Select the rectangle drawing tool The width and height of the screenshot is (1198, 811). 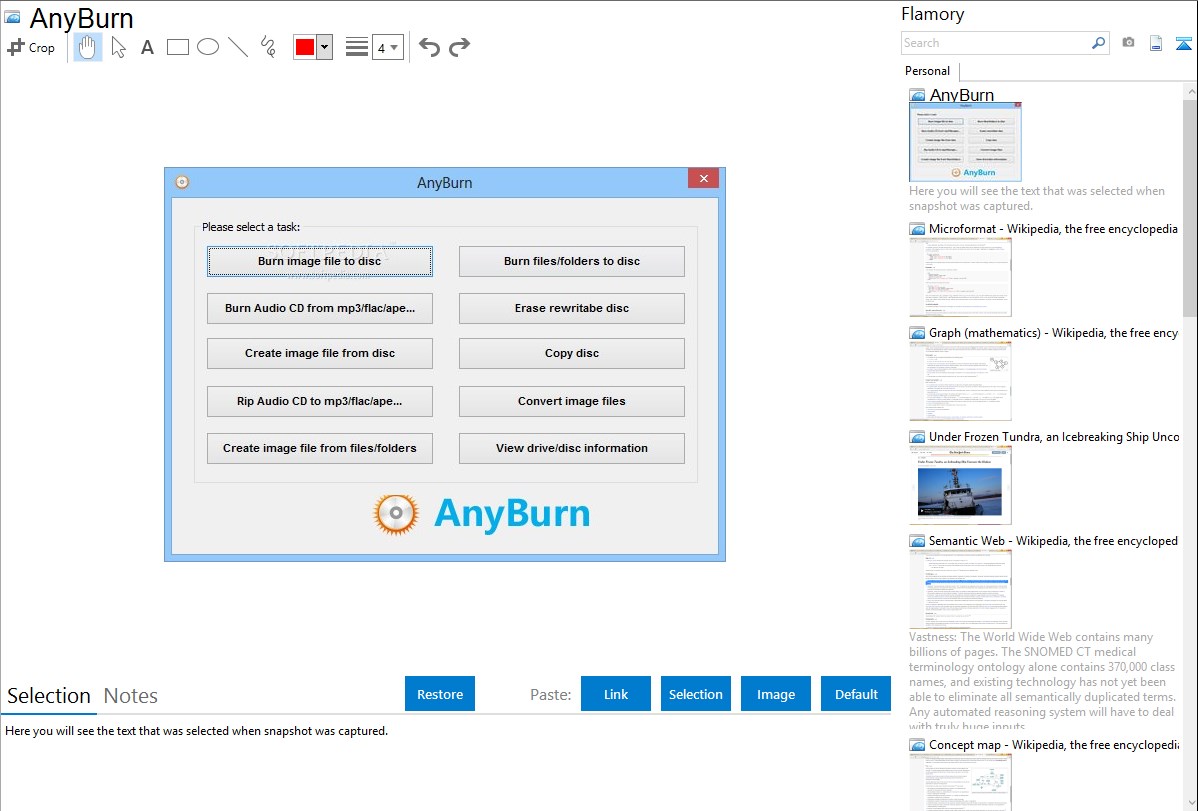(178, 47)
